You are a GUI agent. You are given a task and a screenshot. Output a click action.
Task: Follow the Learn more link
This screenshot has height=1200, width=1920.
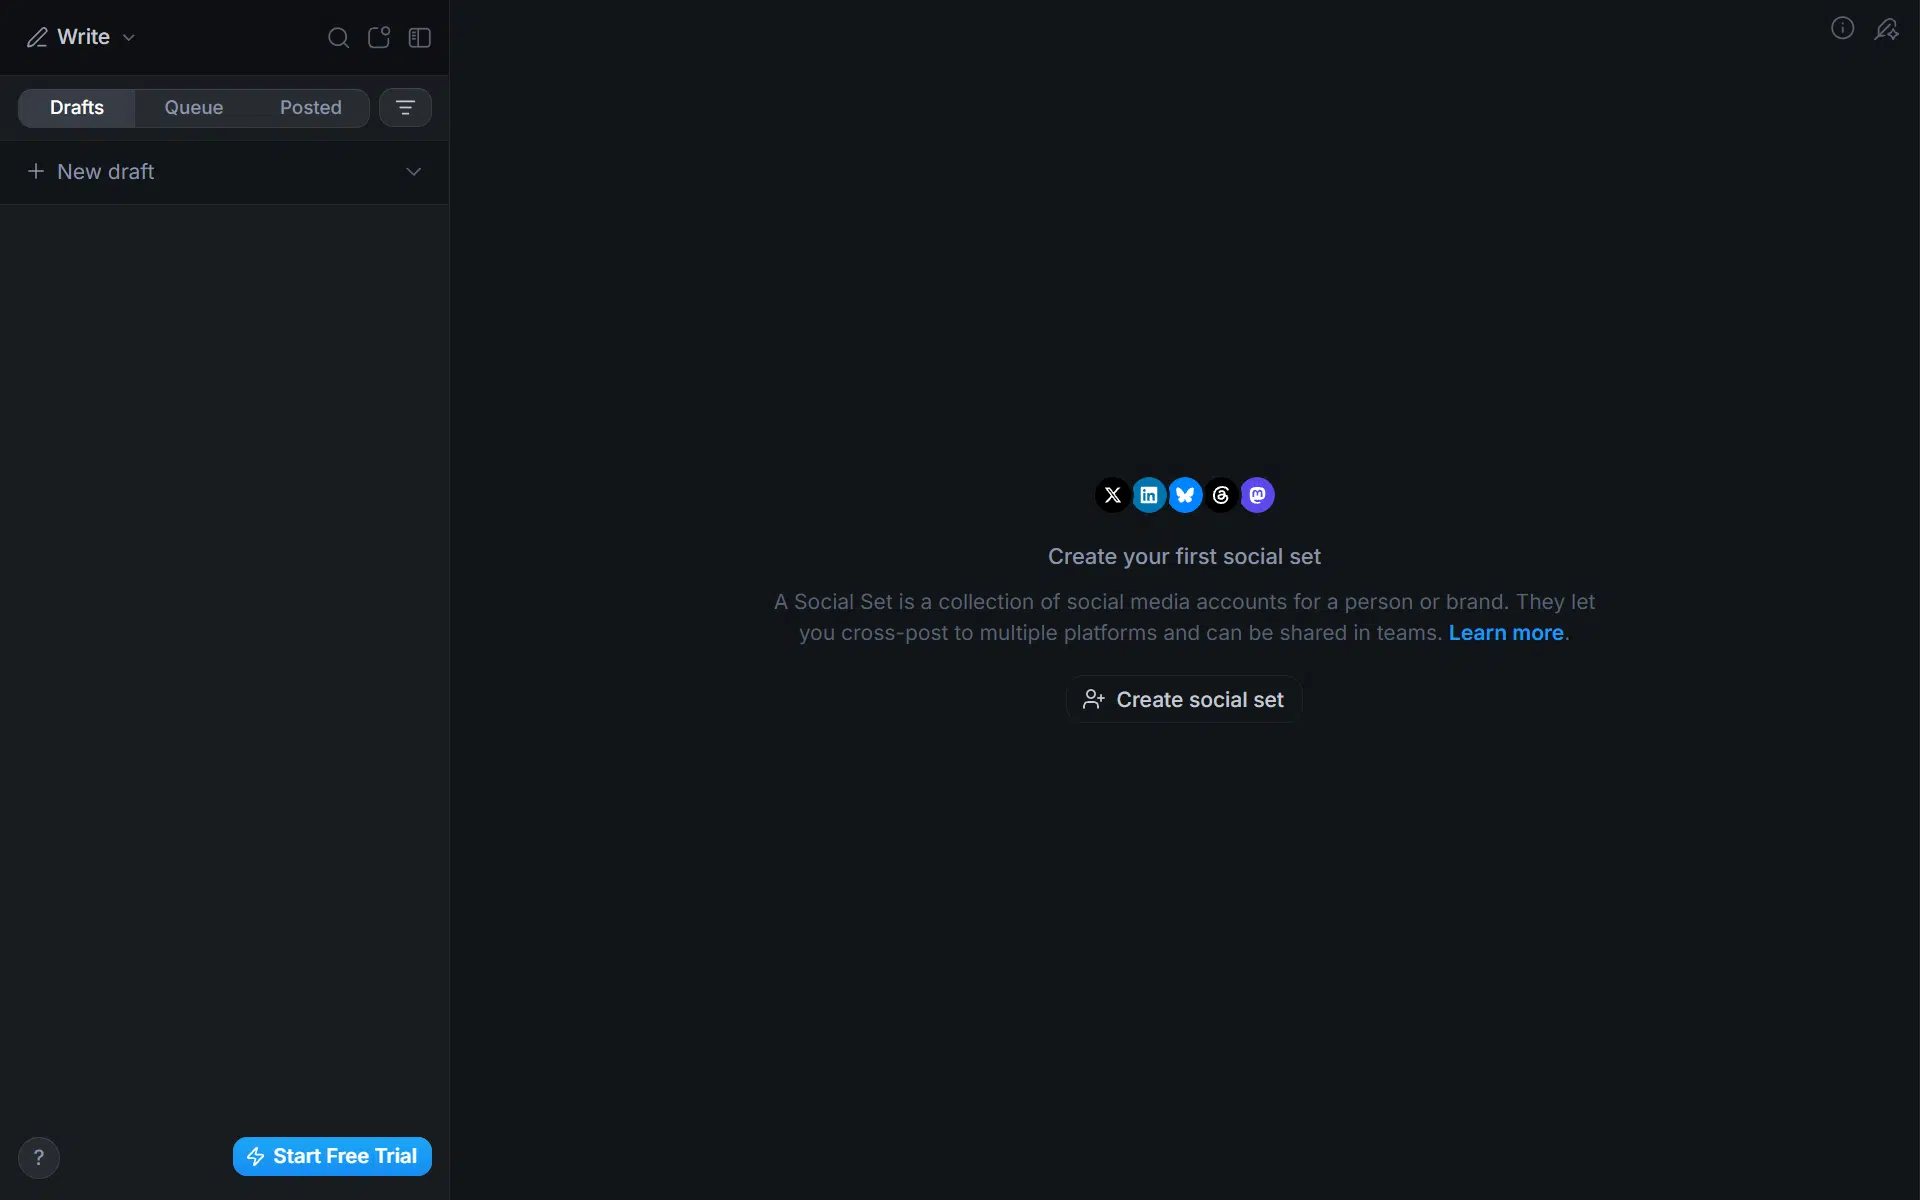click(x=1506, y=633)
